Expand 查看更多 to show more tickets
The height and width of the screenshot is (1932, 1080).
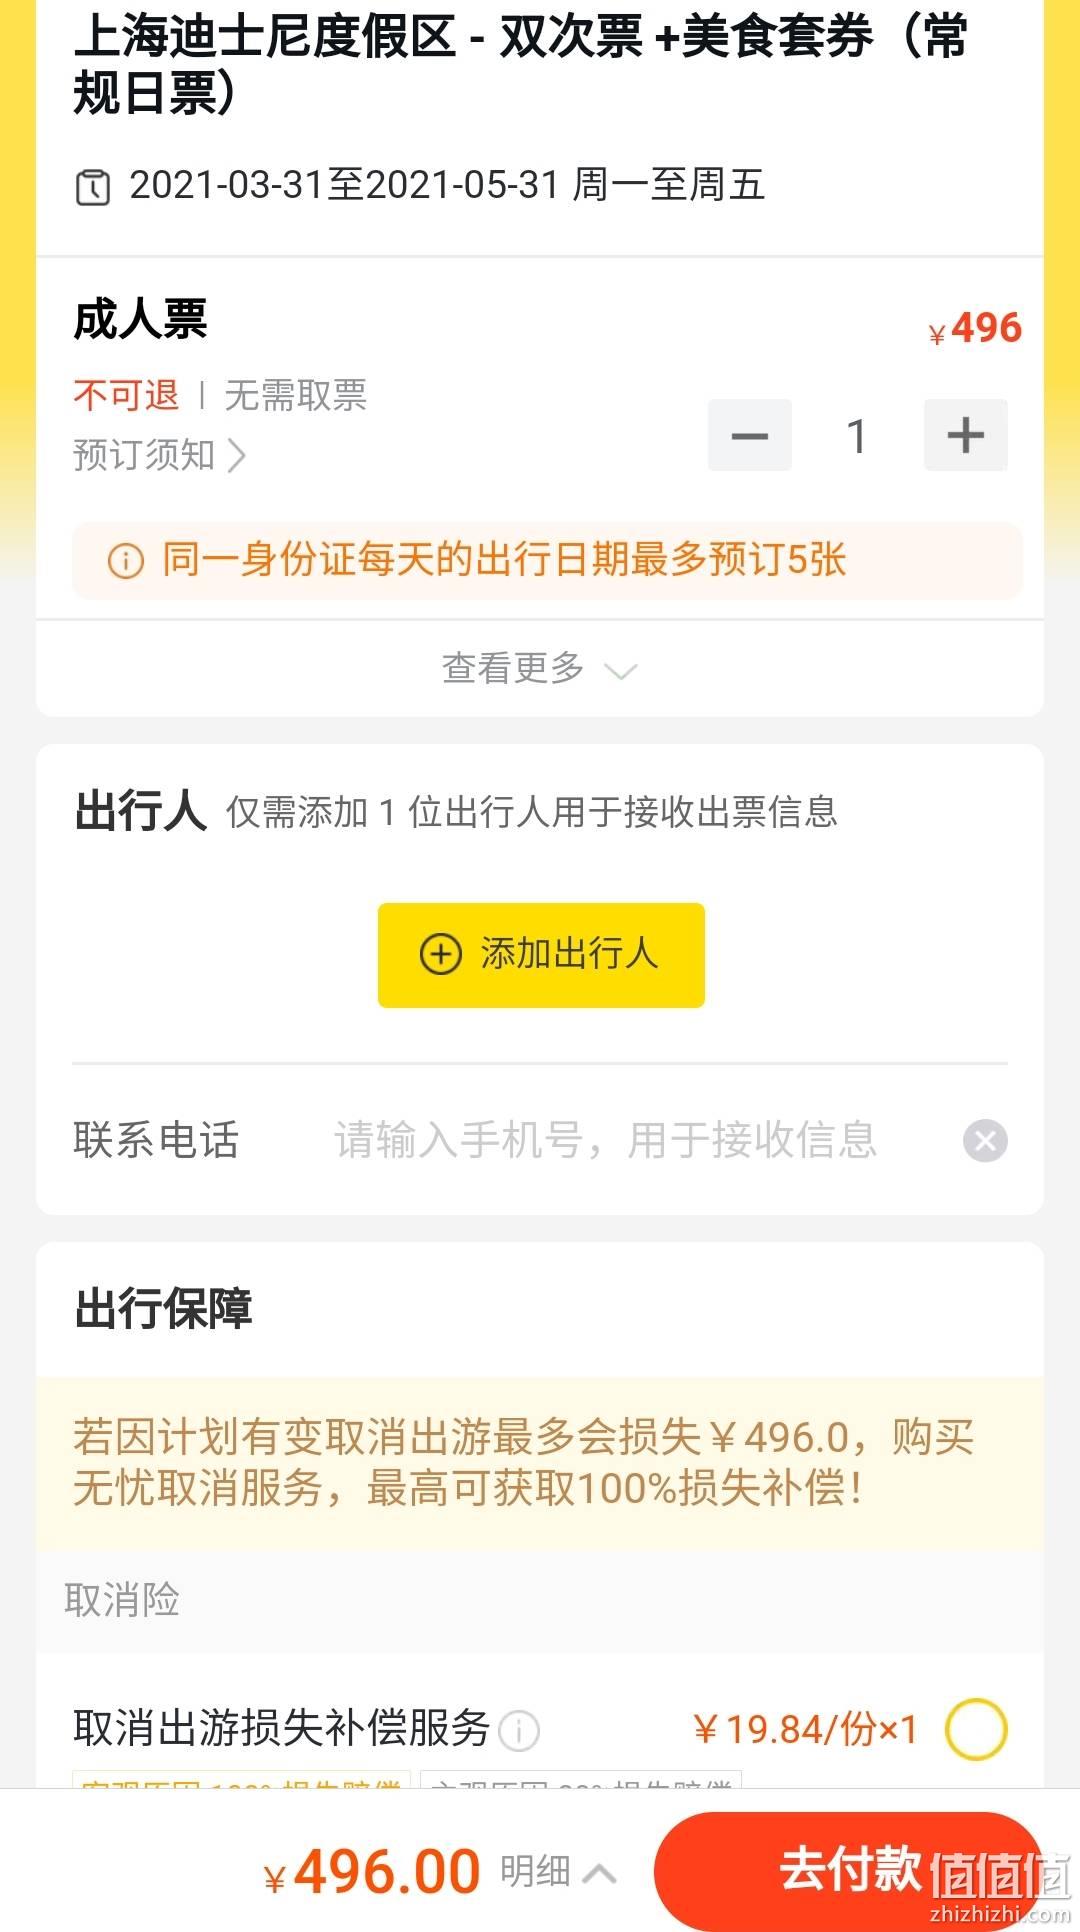point(540,668)
